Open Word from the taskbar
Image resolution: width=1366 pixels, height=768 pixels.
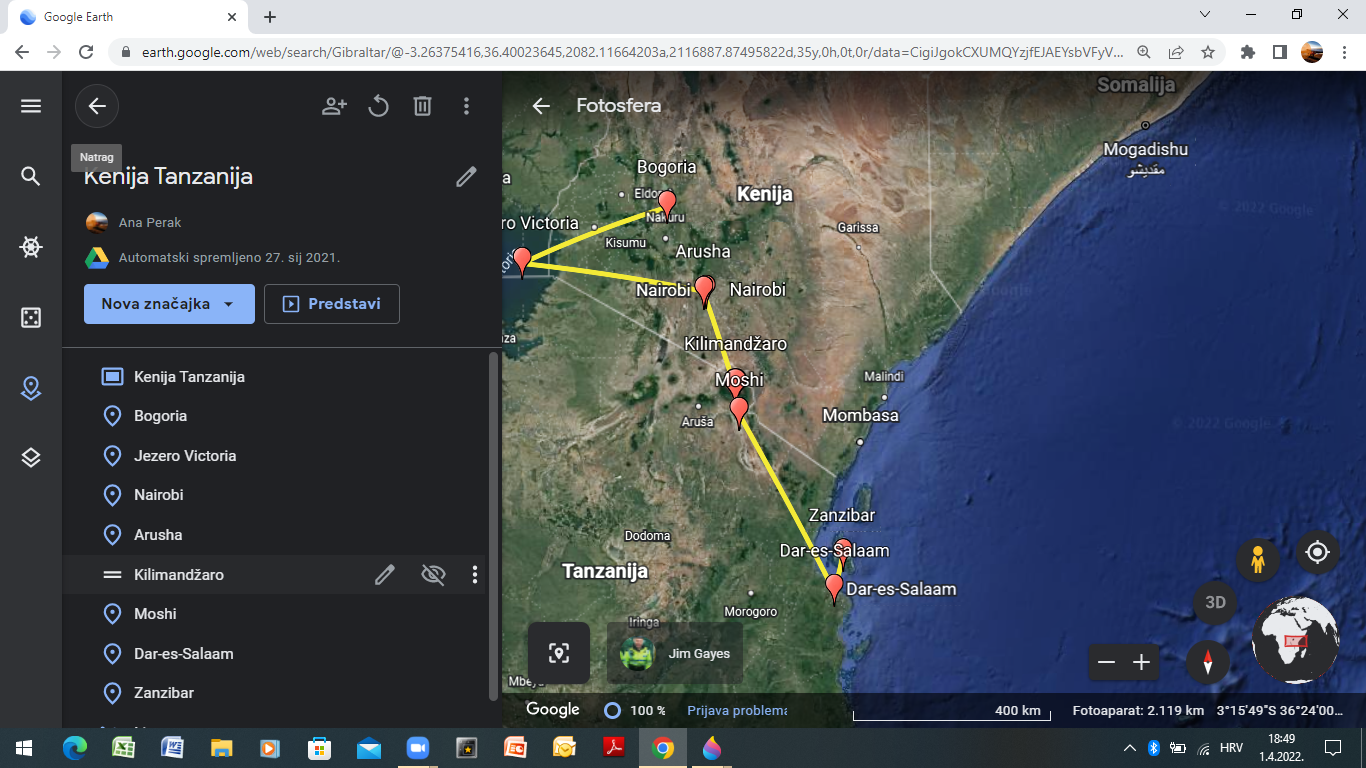point(172,748)
